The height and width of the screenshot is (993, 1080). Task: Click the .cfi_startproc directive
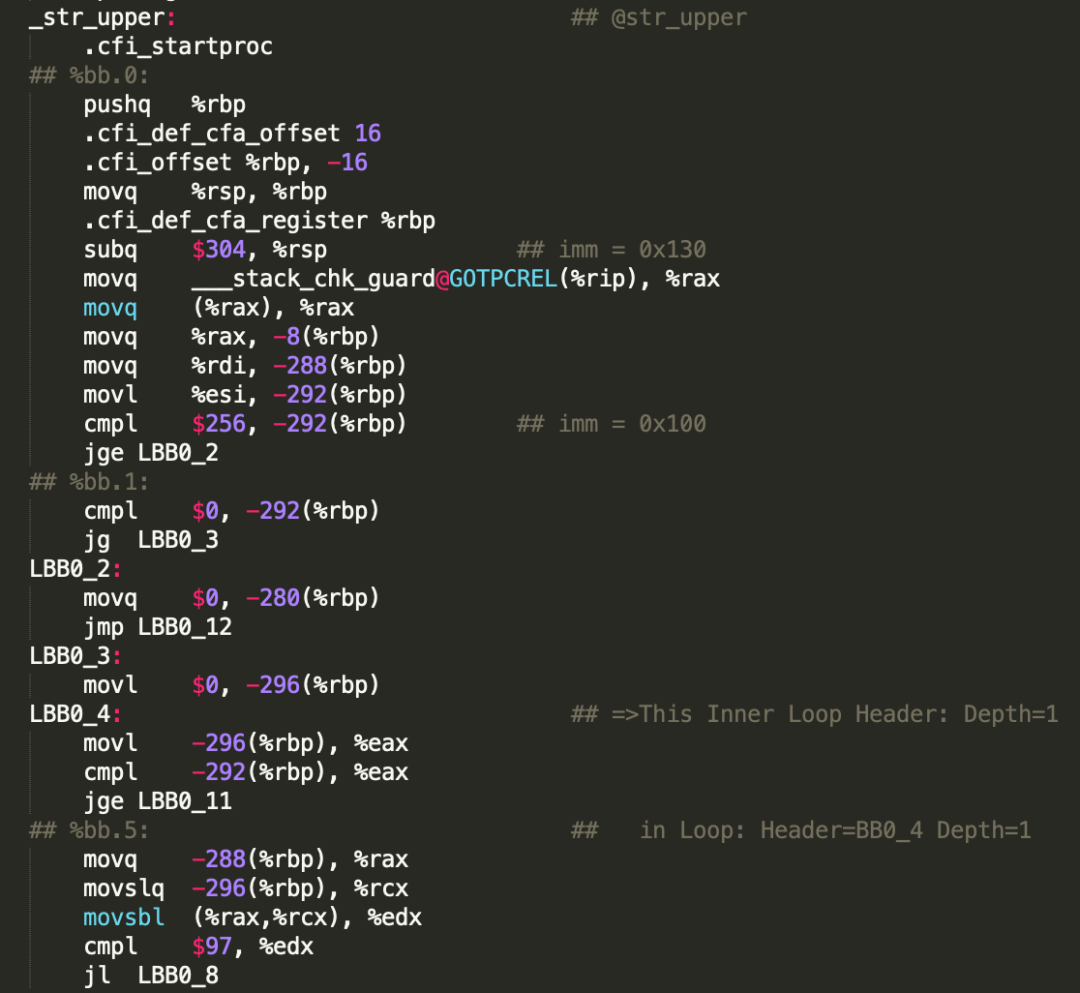tap(178, 47)
